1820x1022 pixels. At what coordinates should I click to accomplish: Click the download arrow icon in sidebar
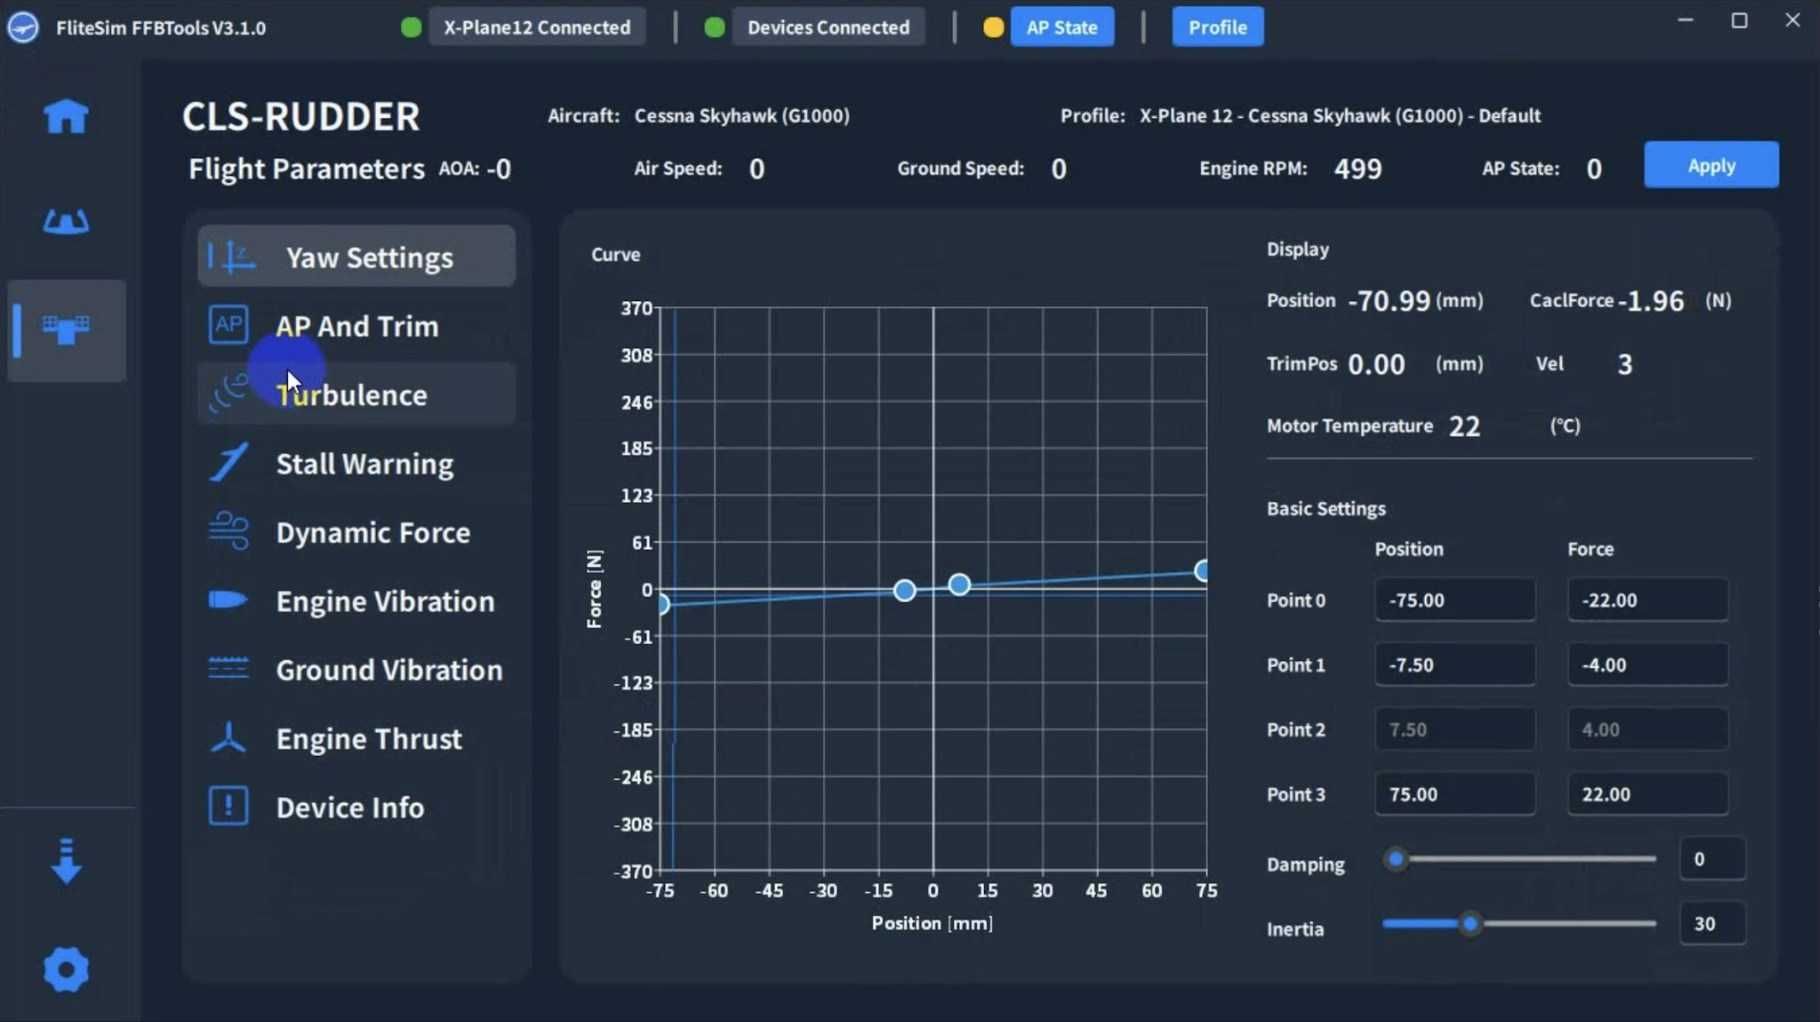pyautogui.click(x=66, y=861)
